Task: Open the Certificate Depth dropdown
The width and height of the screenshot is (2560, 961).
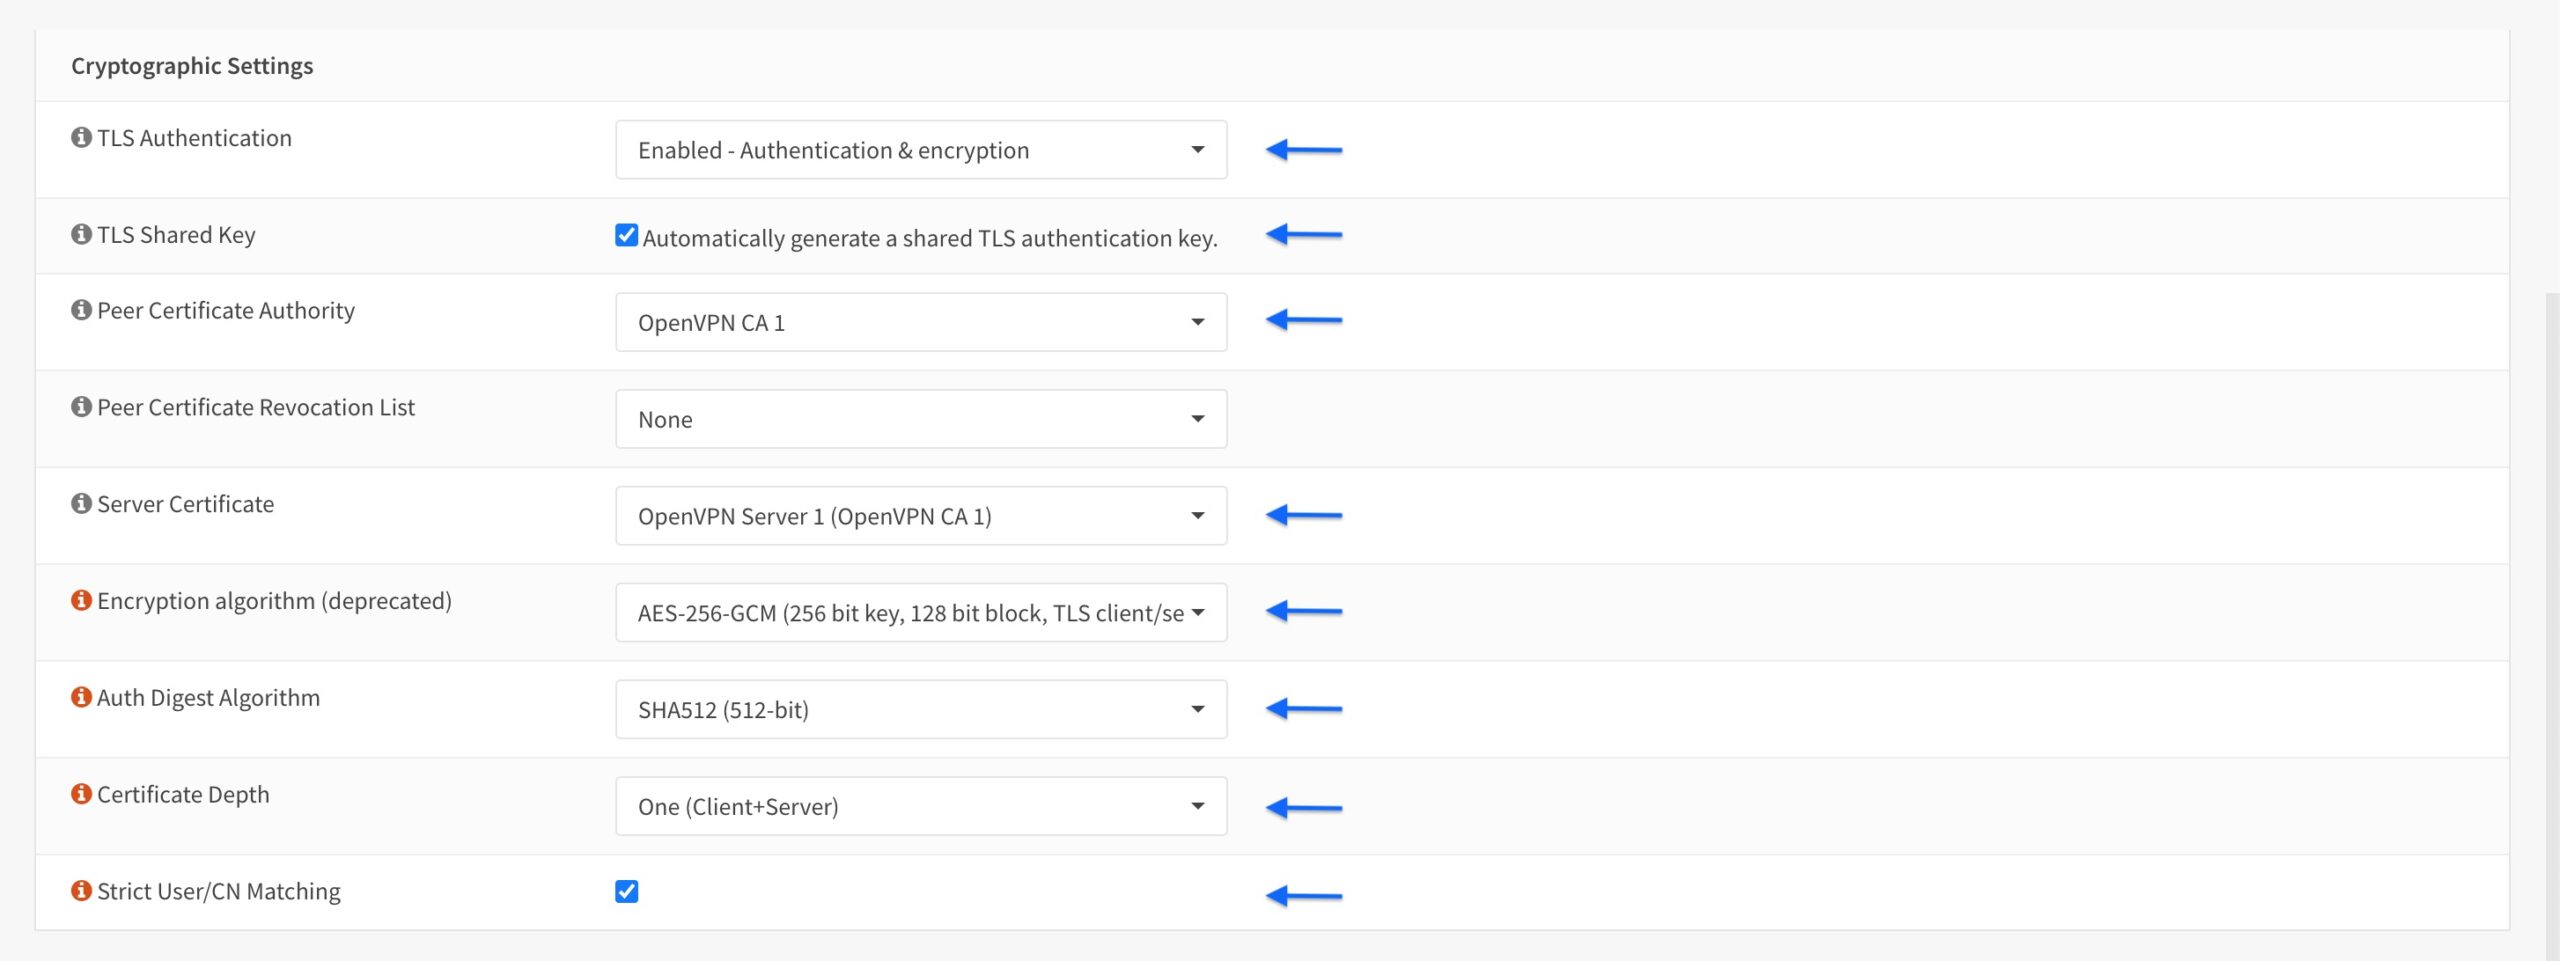Action: tap(920, 806)
